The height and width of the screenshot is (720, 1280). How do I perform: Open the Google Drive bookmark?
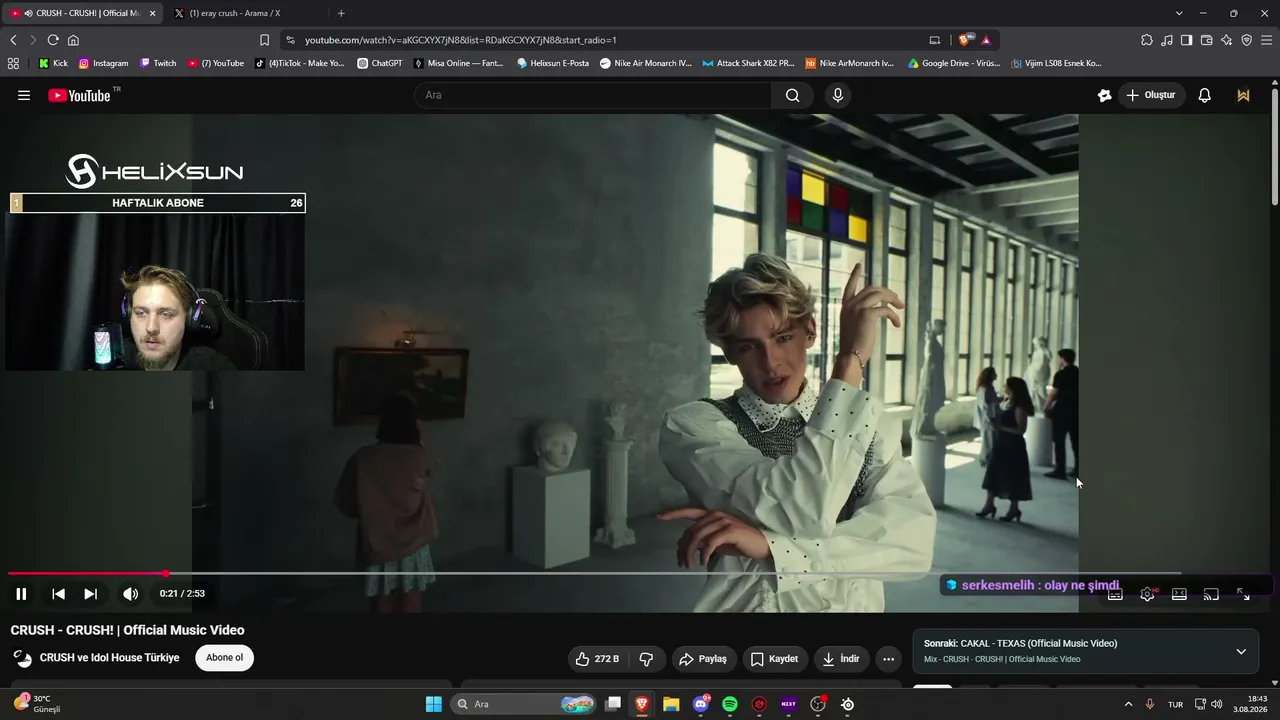click(954, 63)
